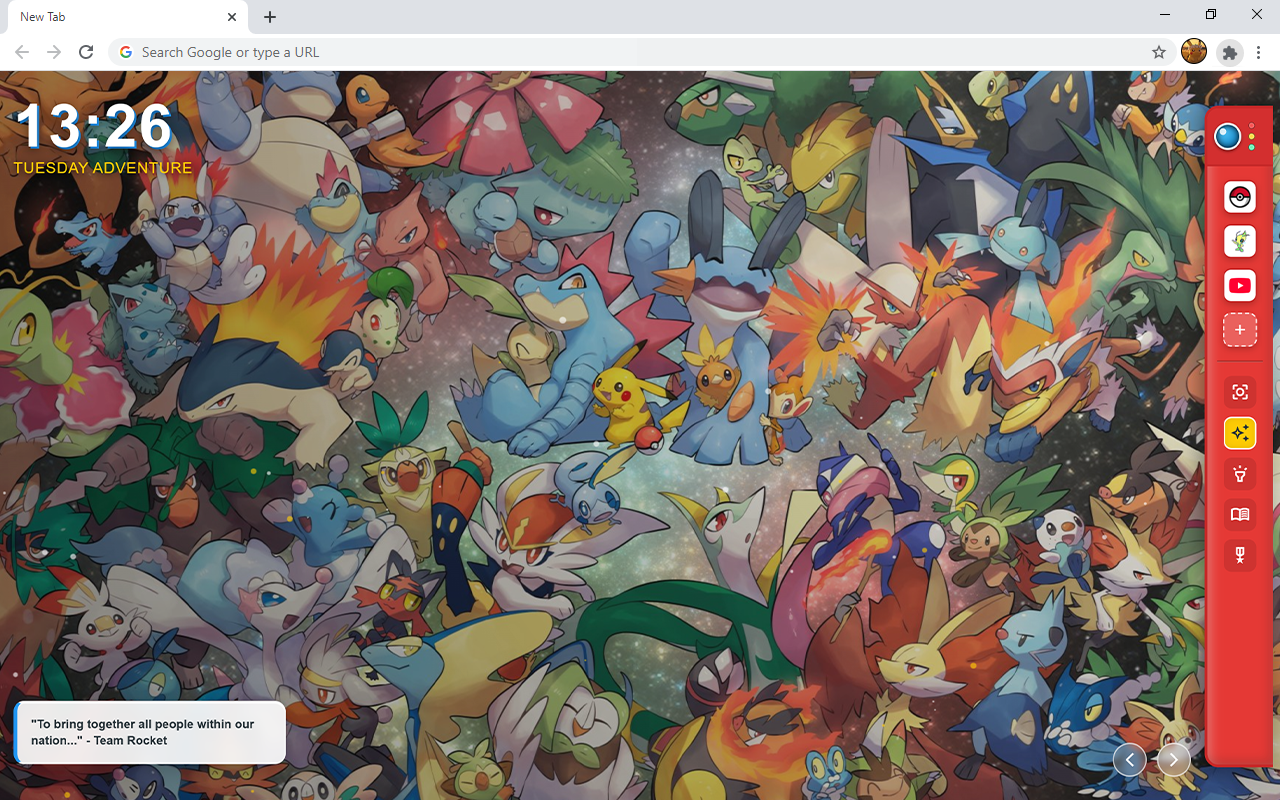Open the green Pokemon shortcut below Pokeball

coord(1239,241)
